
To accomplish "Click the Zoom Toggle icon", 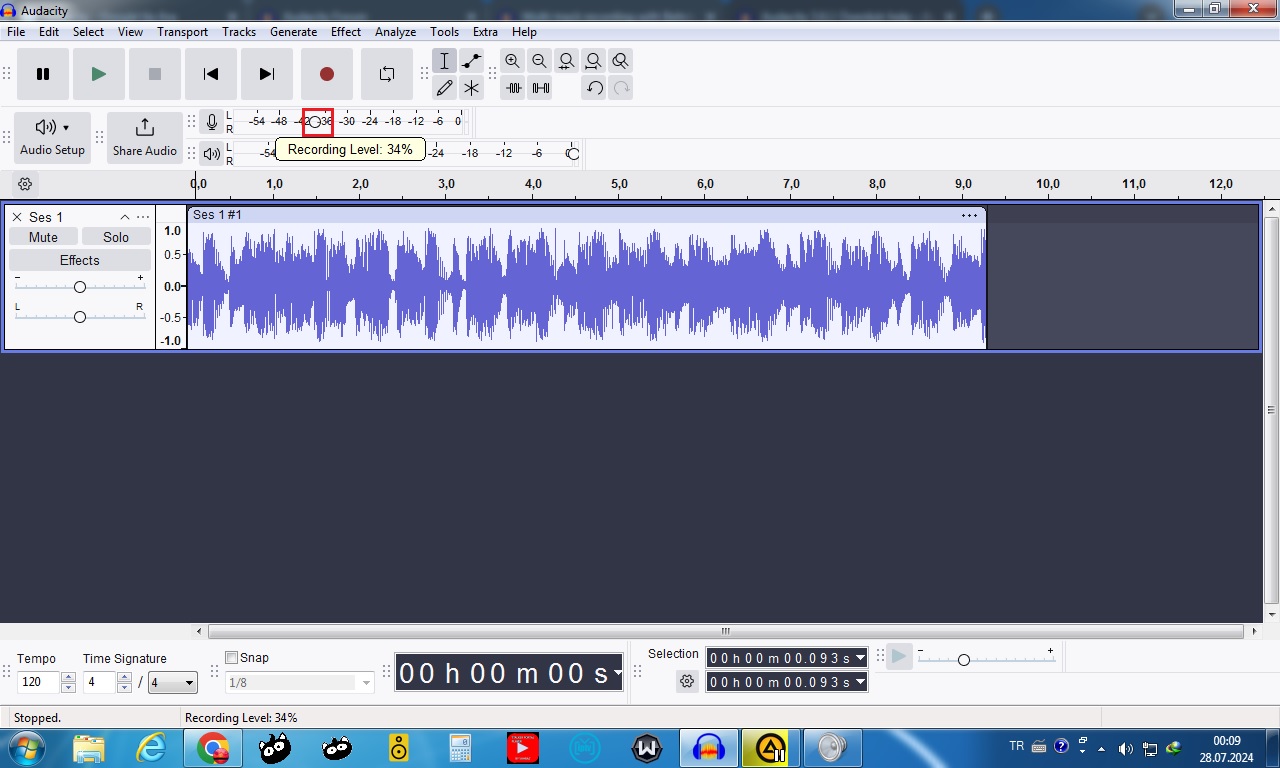I will [x=621, y=61].
